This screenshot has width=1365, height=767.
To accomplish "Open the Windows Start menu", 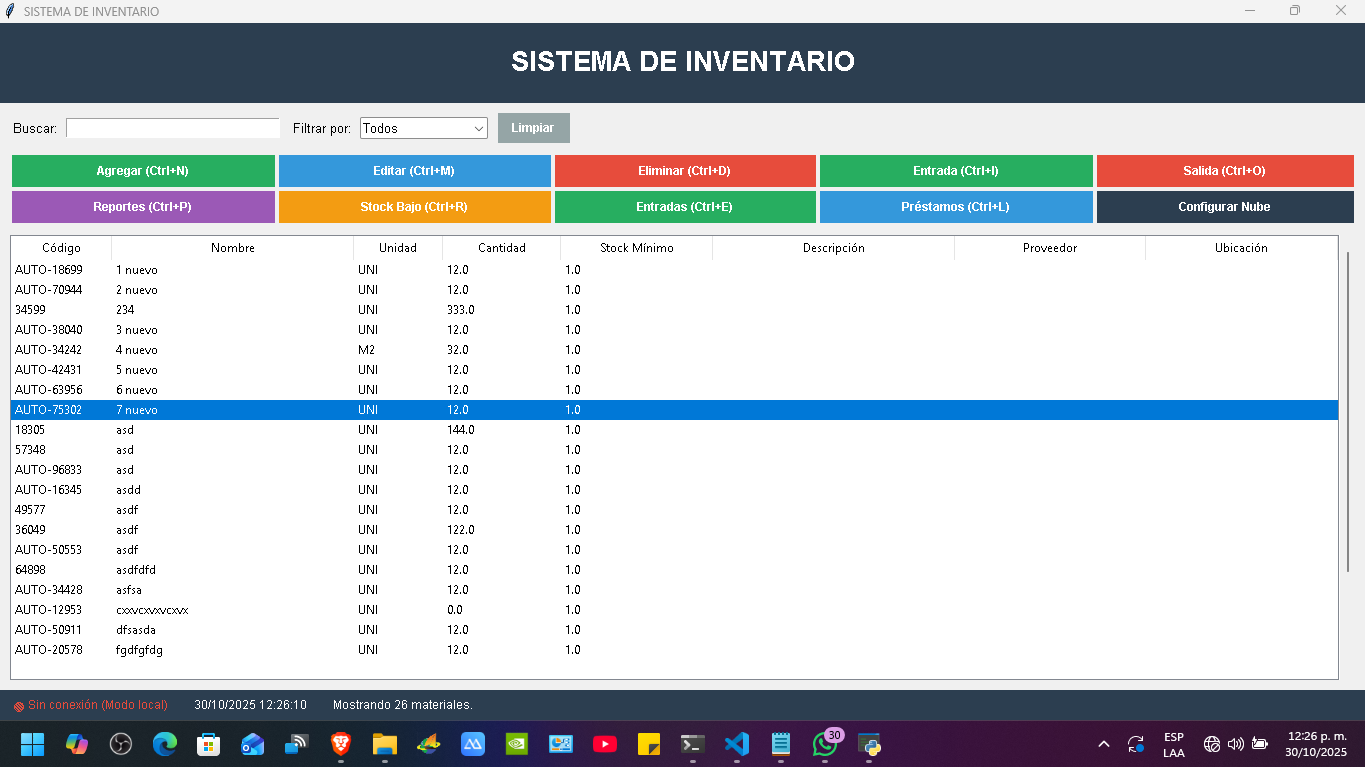I will (x=31, y=744).
